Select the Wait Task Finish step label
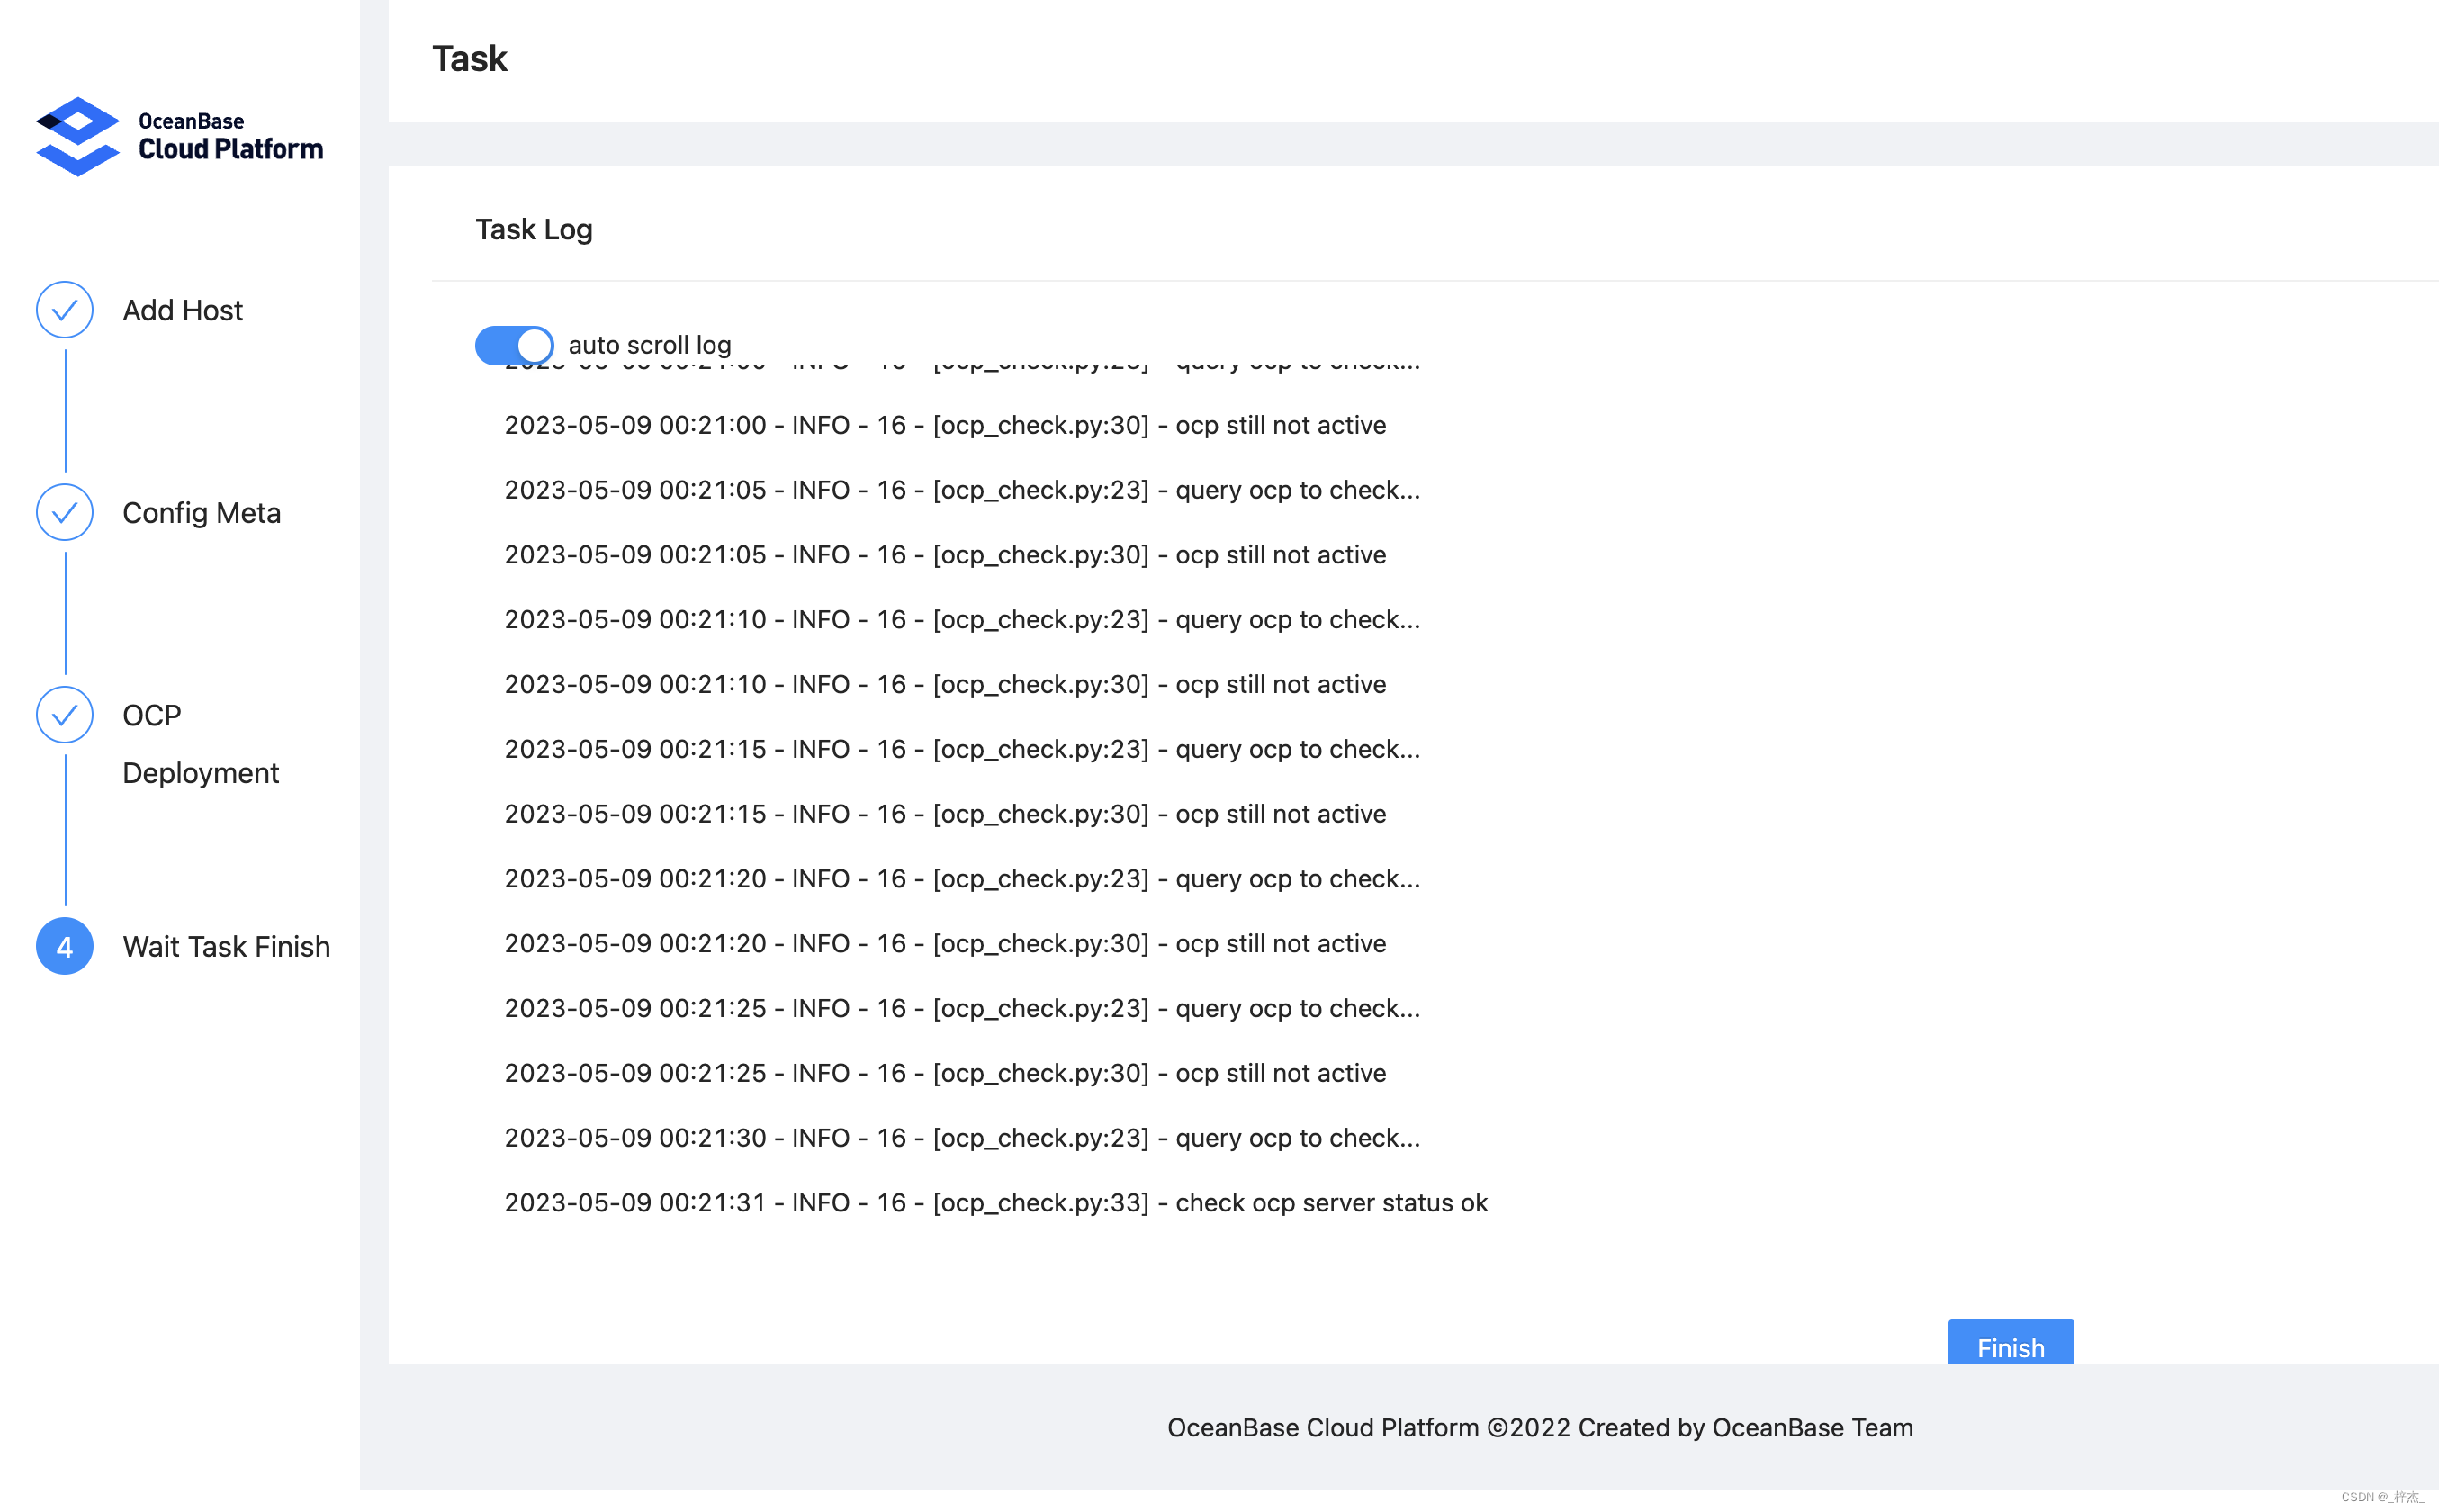 point(226,947)
